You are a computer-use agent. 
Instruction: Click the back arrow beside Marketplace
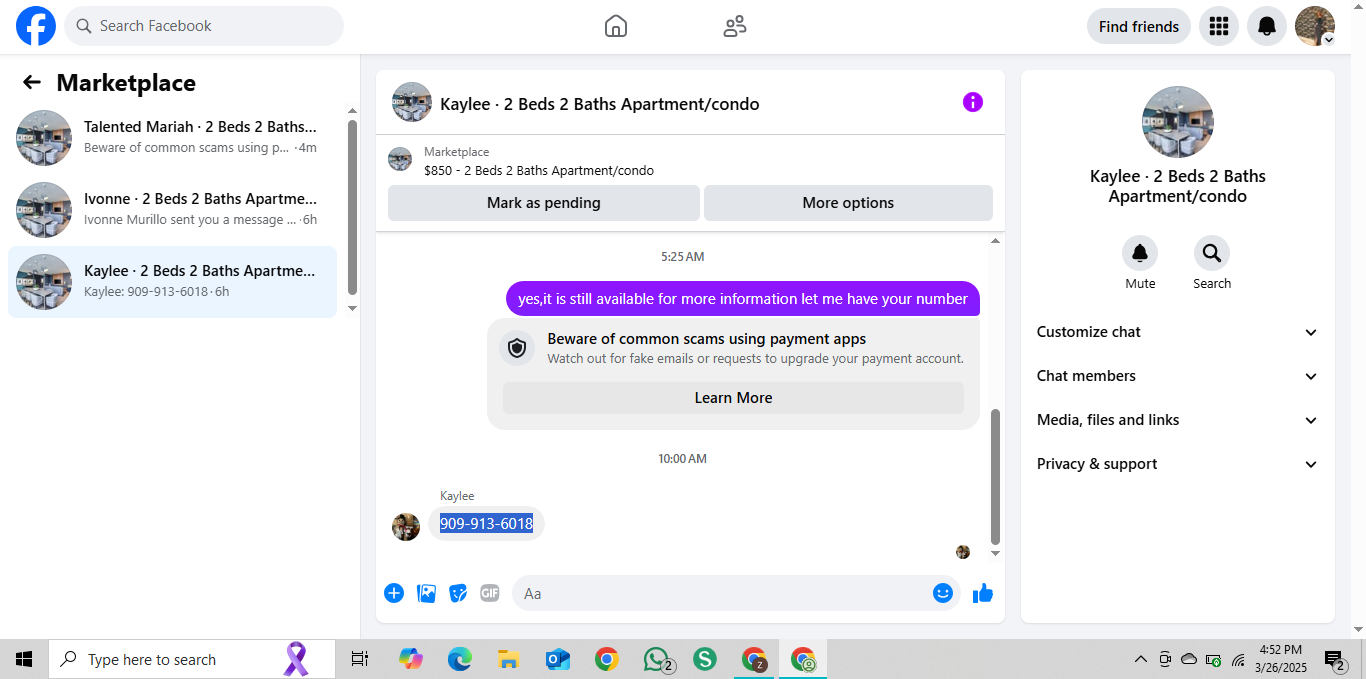point(32,82)
